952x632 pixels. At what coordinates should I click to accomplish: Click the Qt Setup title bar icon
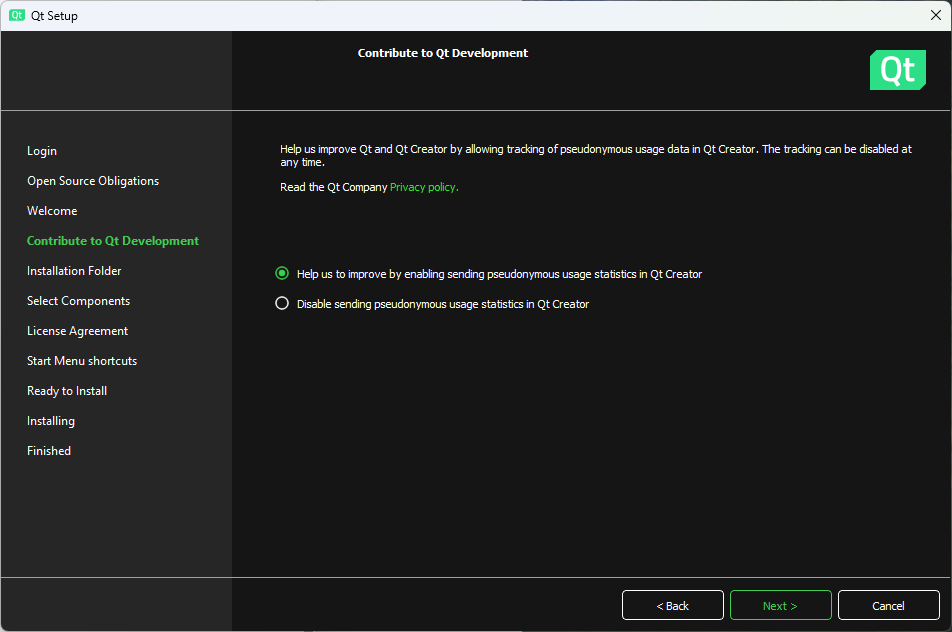[17, 15]
